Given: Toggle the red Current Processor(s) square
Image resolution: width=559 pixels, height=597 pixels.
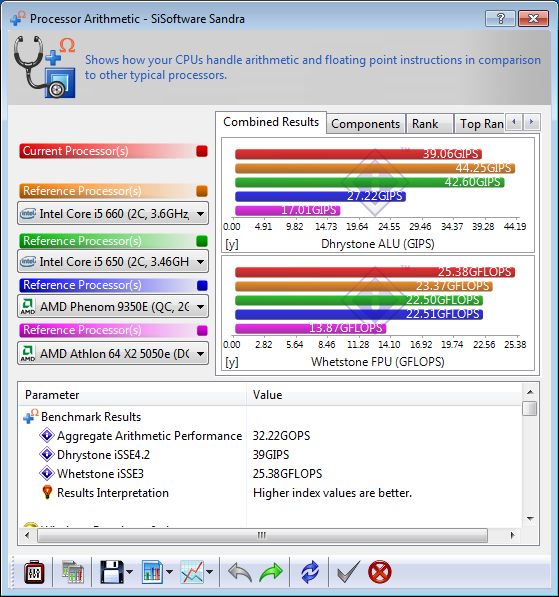Looking at the screenshot, I should tap(202, 151).
